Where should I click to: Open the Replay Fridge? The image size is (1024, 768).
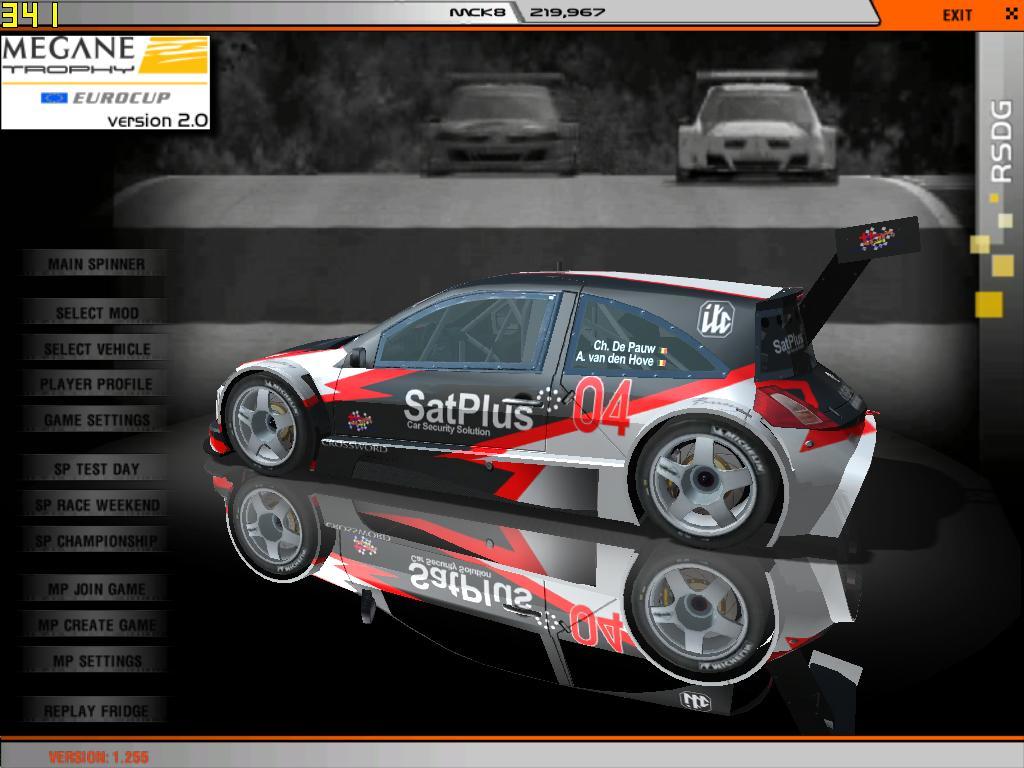[96, 711]
